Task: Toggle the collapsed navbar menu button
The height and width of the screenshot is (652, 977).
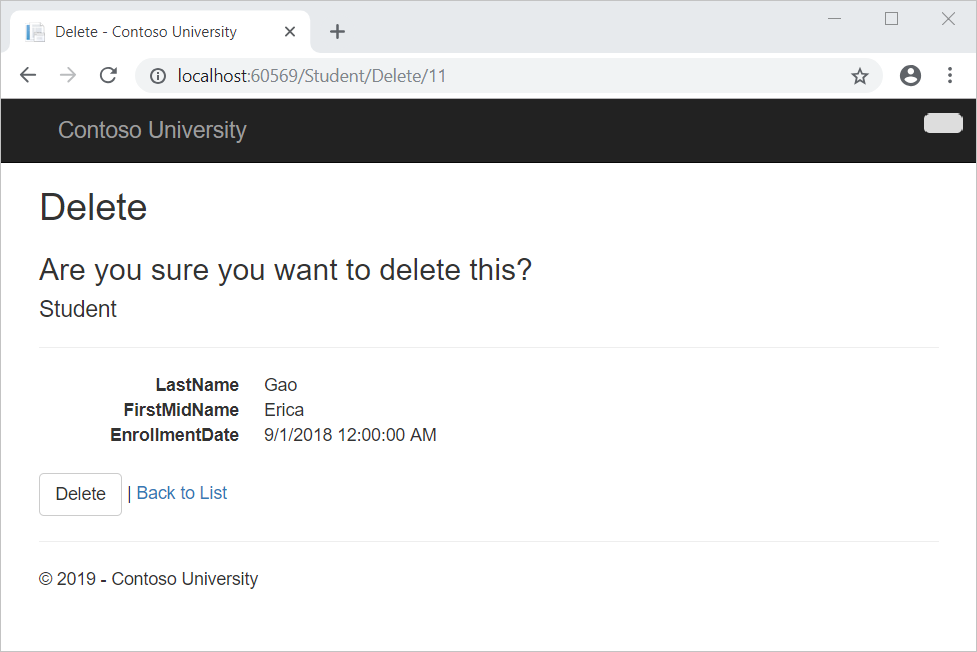Action: (942, 123)
